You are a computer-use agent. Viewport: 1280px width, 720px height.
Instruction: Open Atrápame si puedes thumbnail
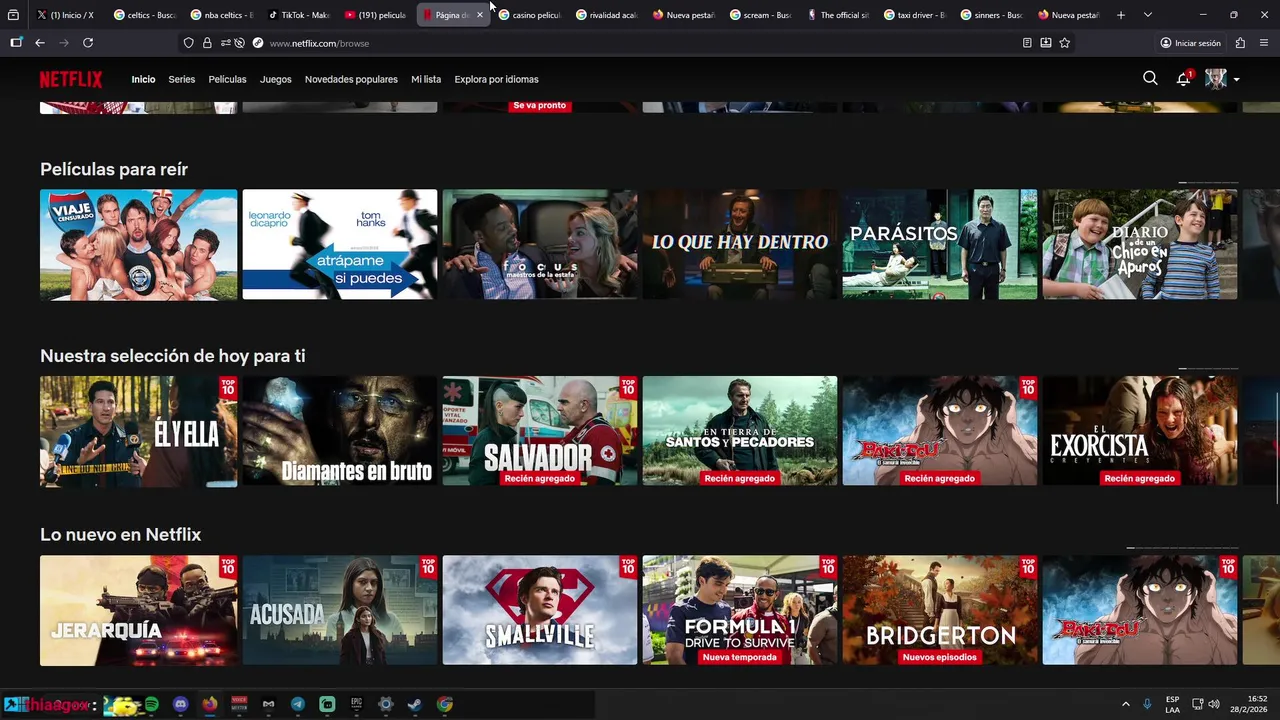pyautogui.click(x=340, y=244)
